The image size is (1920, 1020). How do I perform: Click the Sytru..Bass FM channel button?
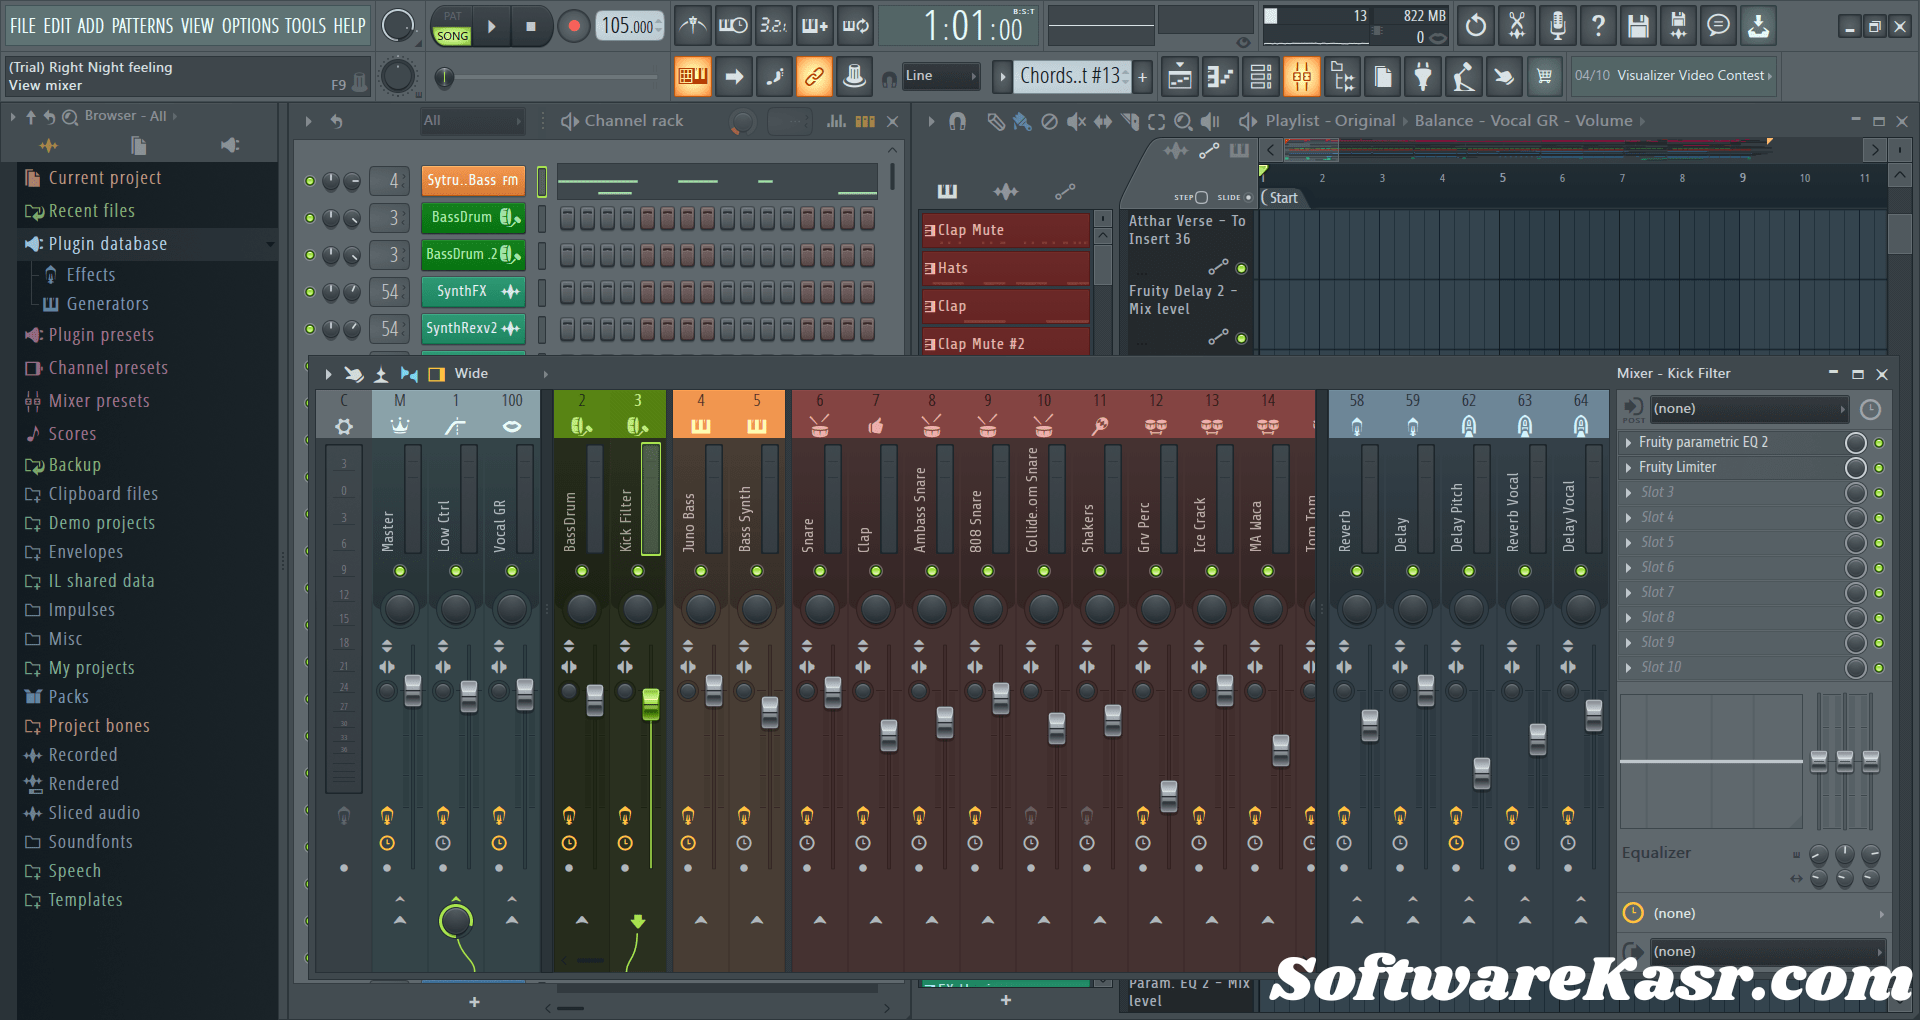click(x=473, y=180)
